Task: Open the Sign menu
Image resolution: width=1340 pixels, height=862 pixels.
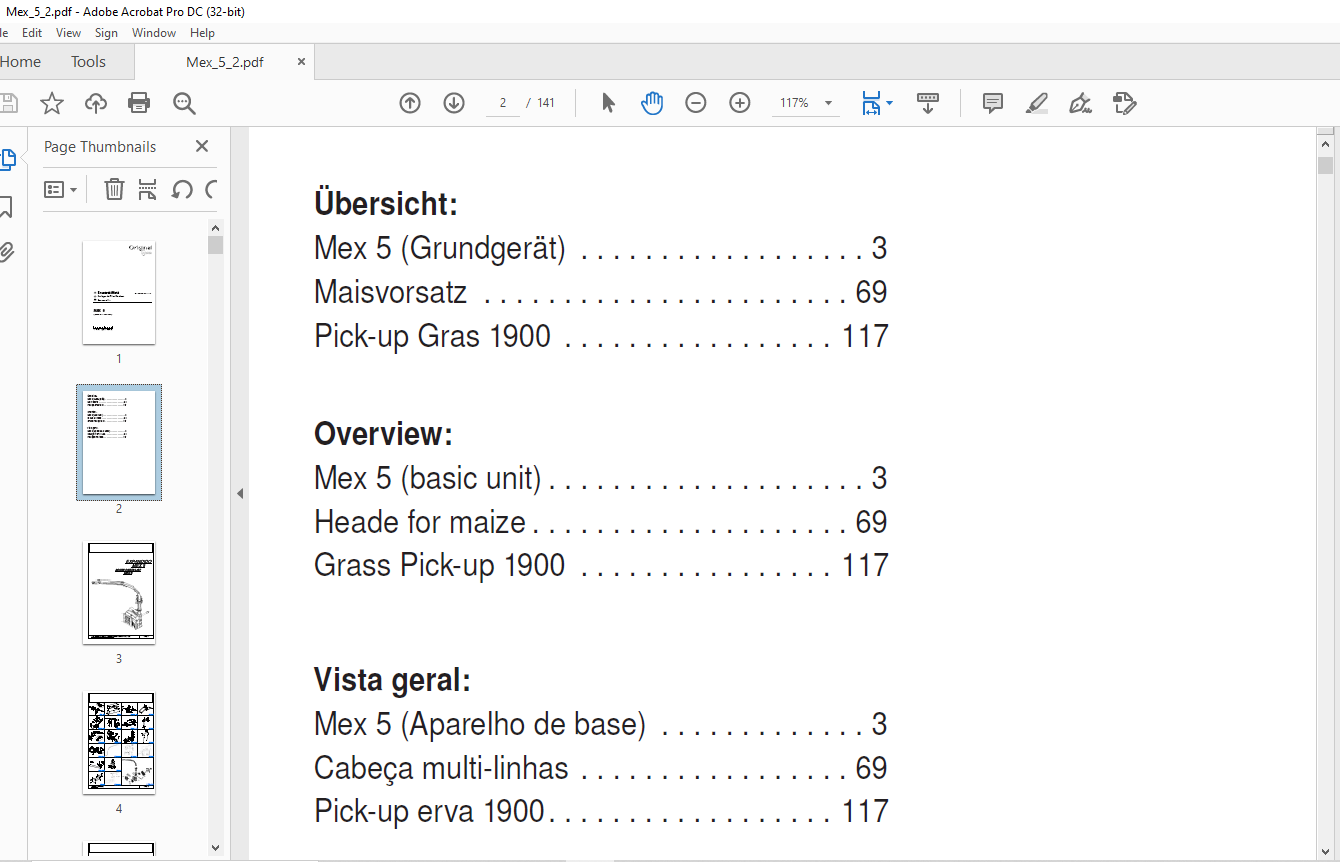Action: (106, 33)
